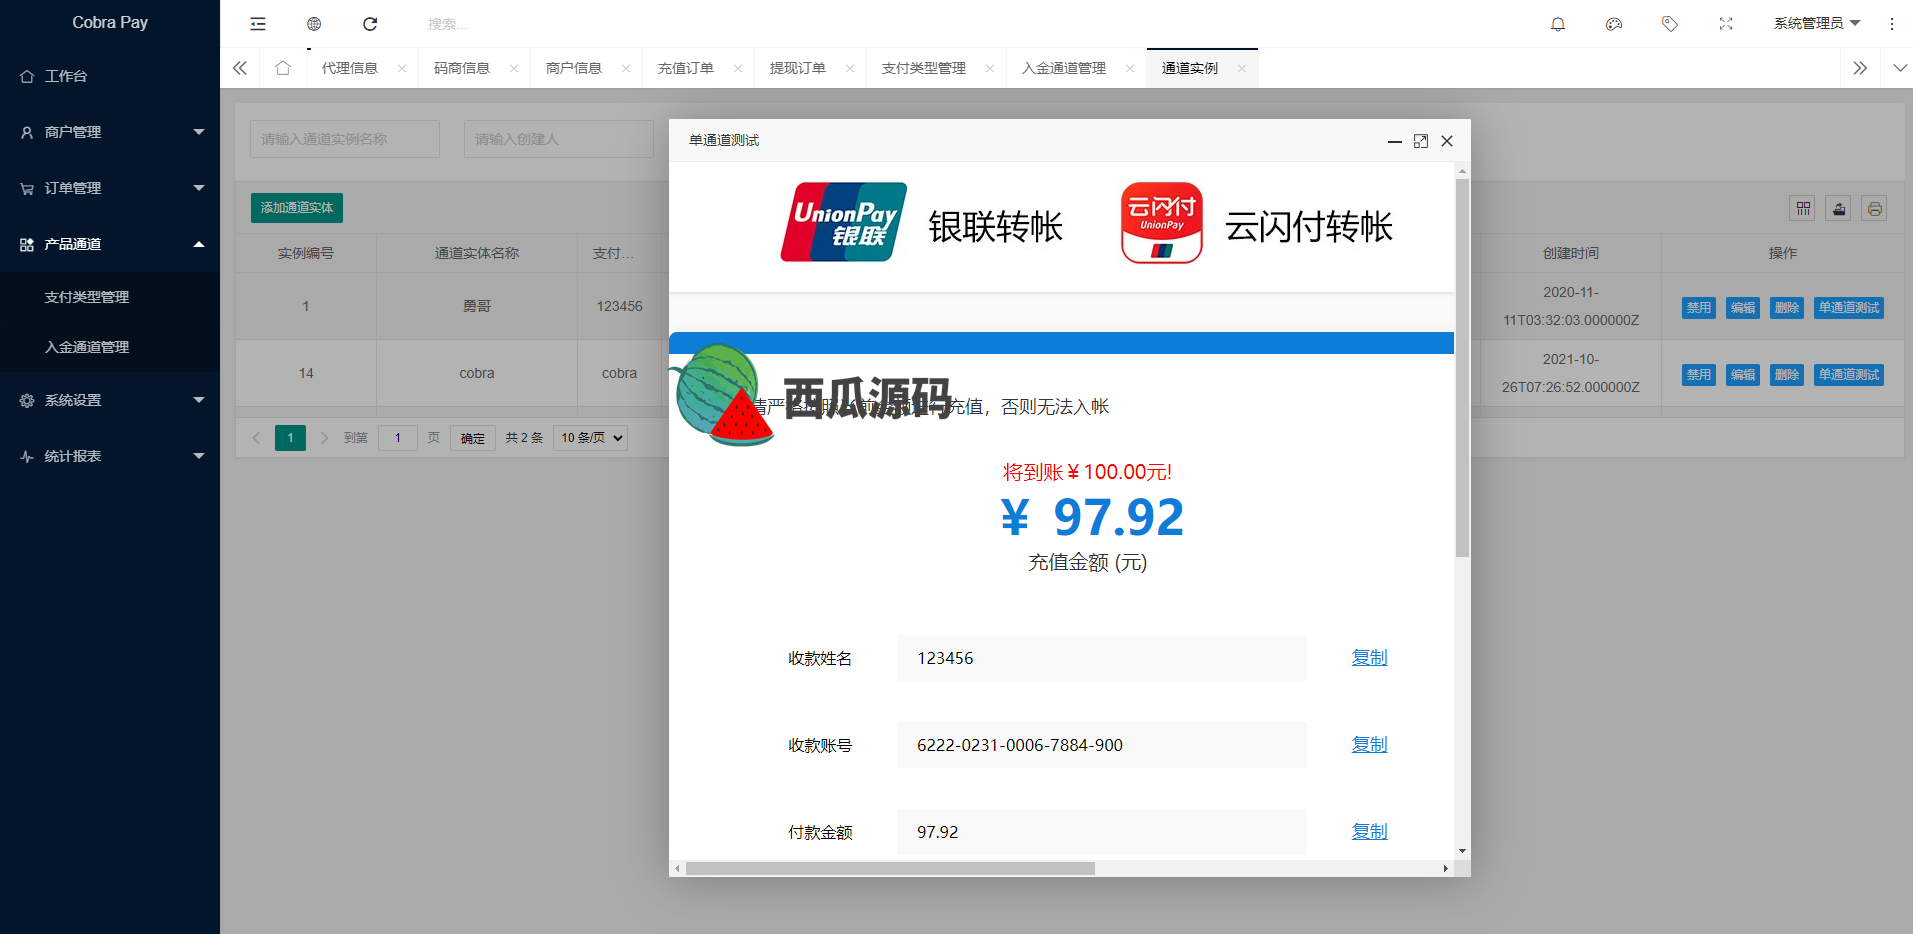Toggle fullscreen icon in header
This screenshot has height=934, width=1913.
(x=1726, y=24)
